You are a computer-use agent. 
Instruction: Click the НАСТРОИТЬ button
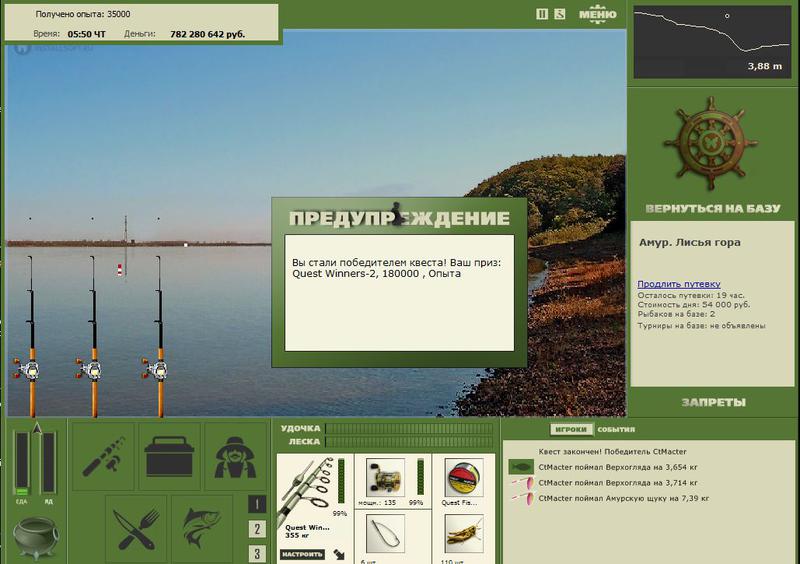(x=302, y=554)
